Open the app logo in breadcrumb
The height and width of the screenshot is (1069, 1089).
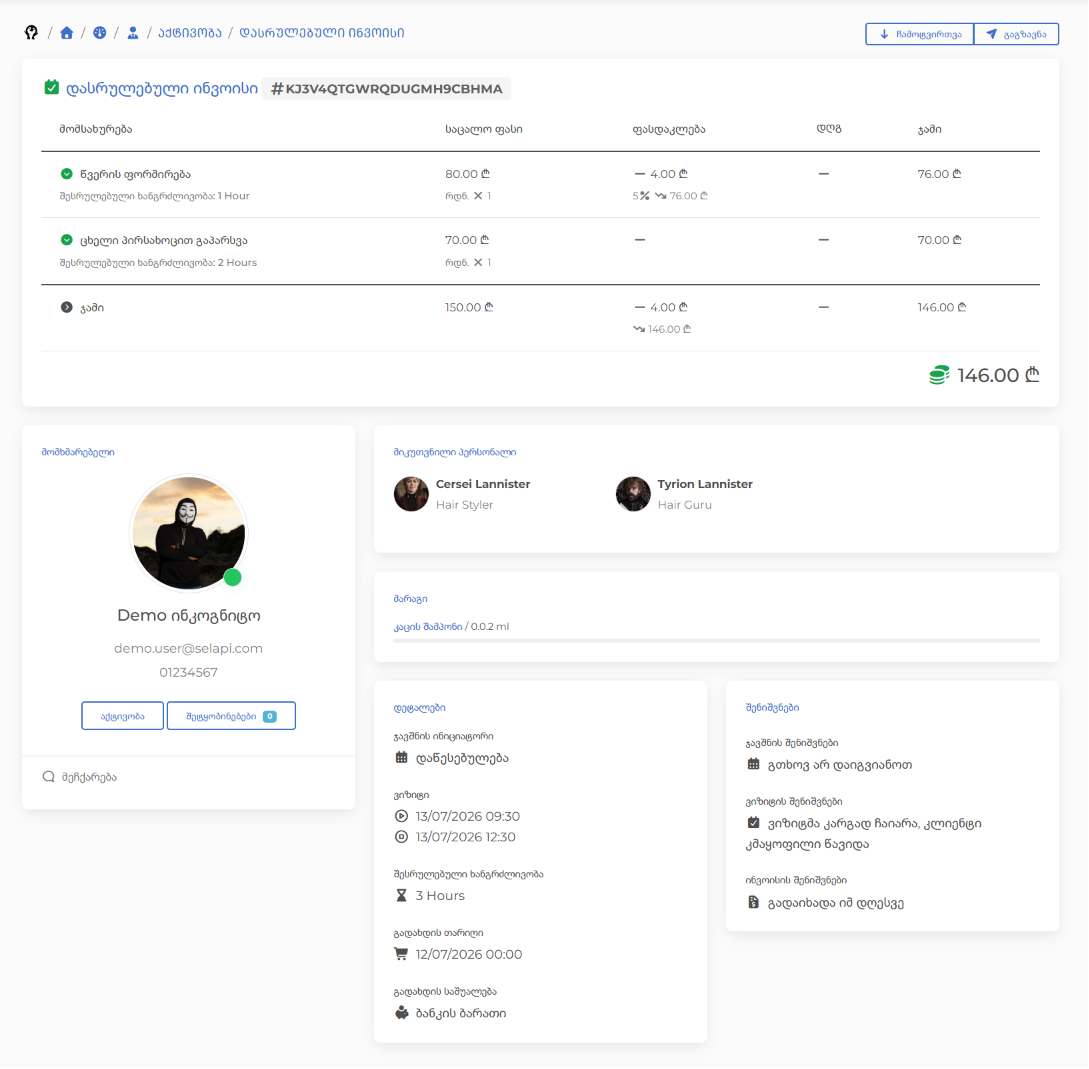[31, 33]
